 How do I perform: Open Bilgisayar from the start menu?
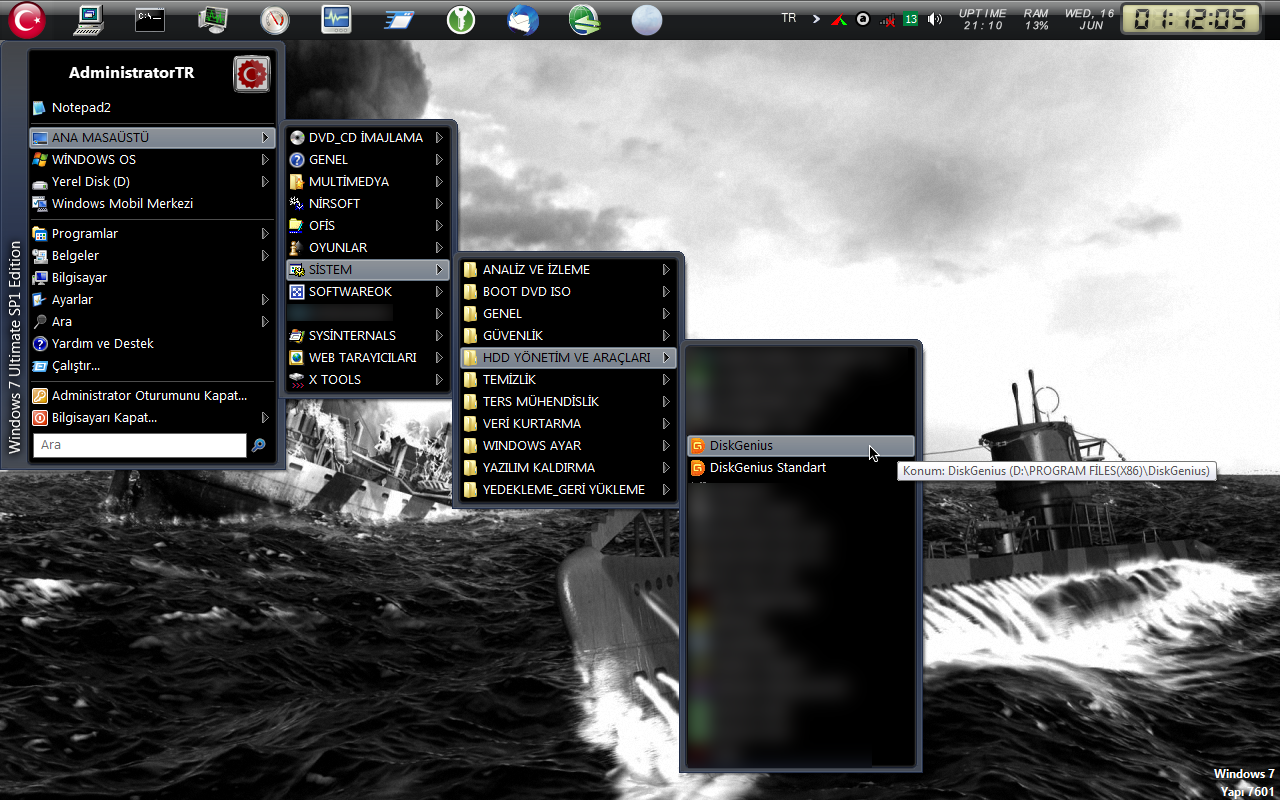pos(152,277)
